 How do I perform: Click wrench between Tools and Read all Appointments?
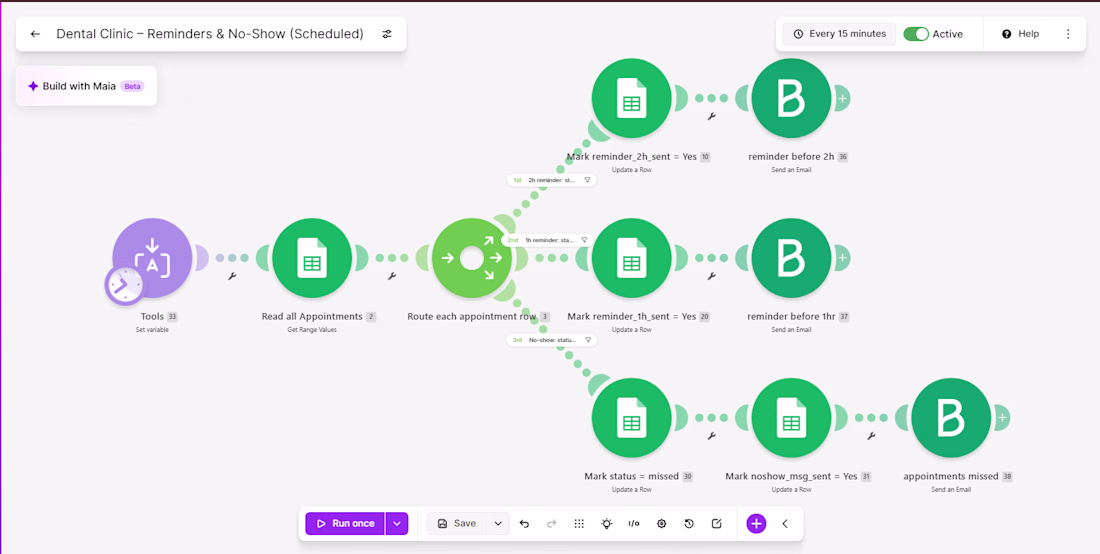tap(232, 276)
